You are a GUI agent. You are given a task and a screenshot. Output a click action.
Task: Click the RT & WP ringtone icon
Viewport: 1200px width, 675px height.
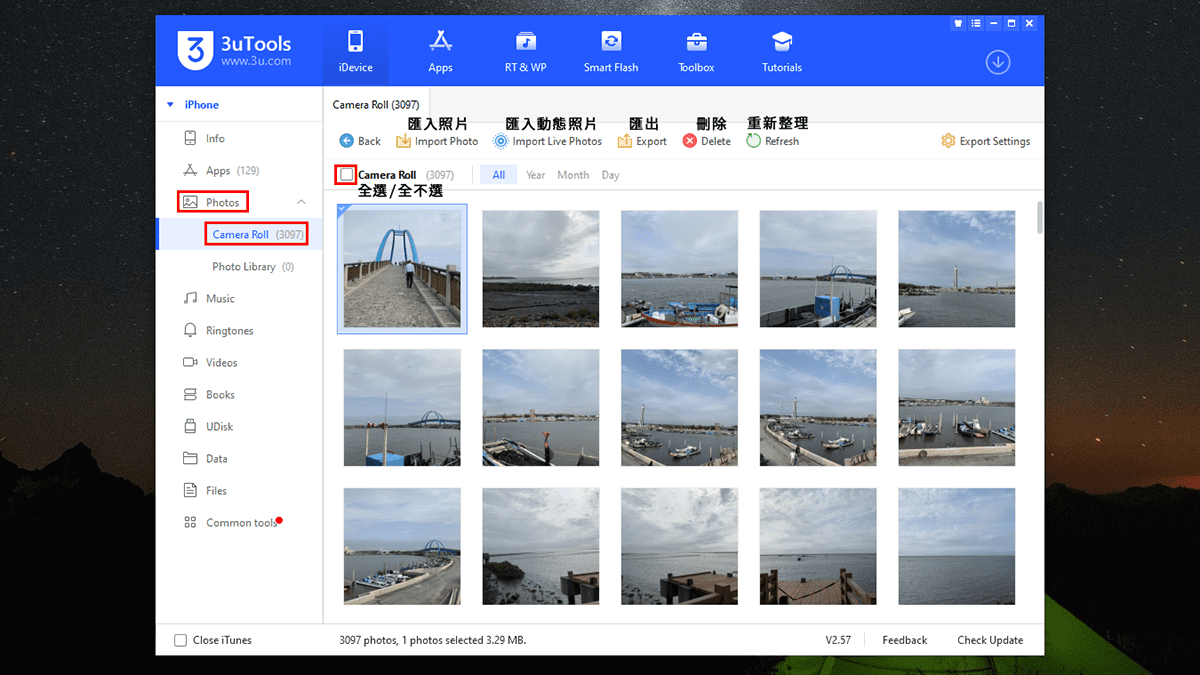525,42
